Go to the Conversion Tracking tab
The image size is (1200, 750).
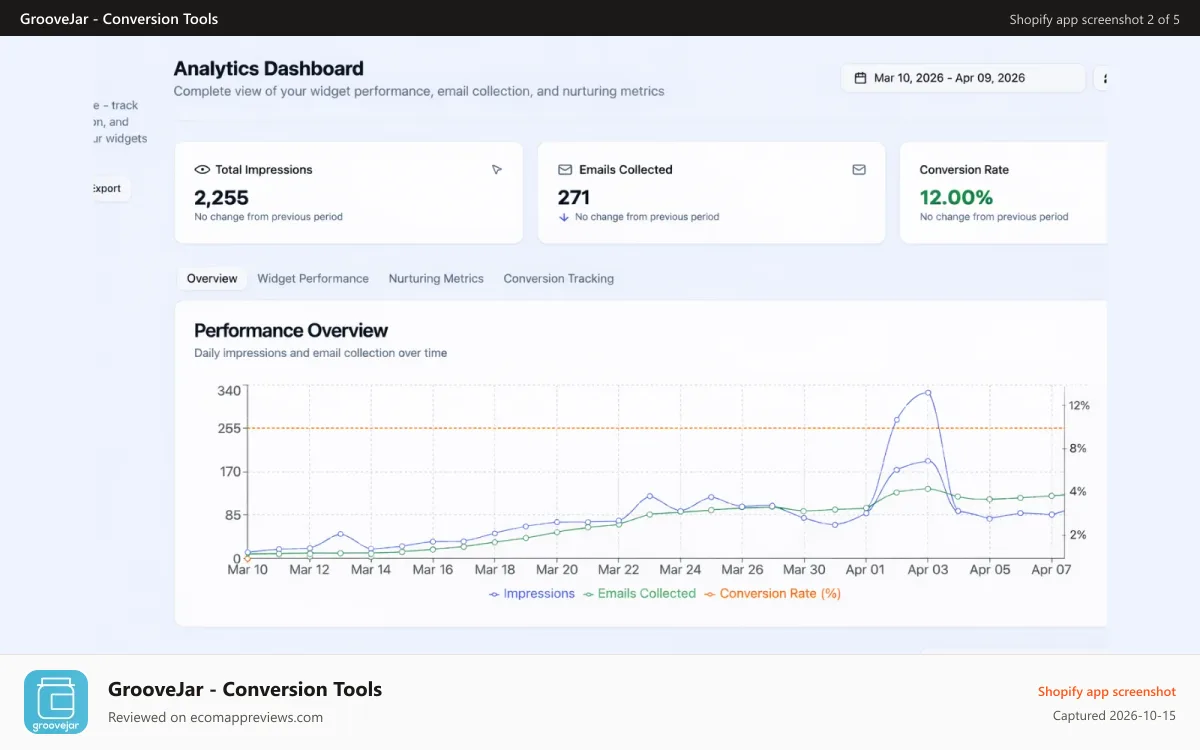coord(559,279)
